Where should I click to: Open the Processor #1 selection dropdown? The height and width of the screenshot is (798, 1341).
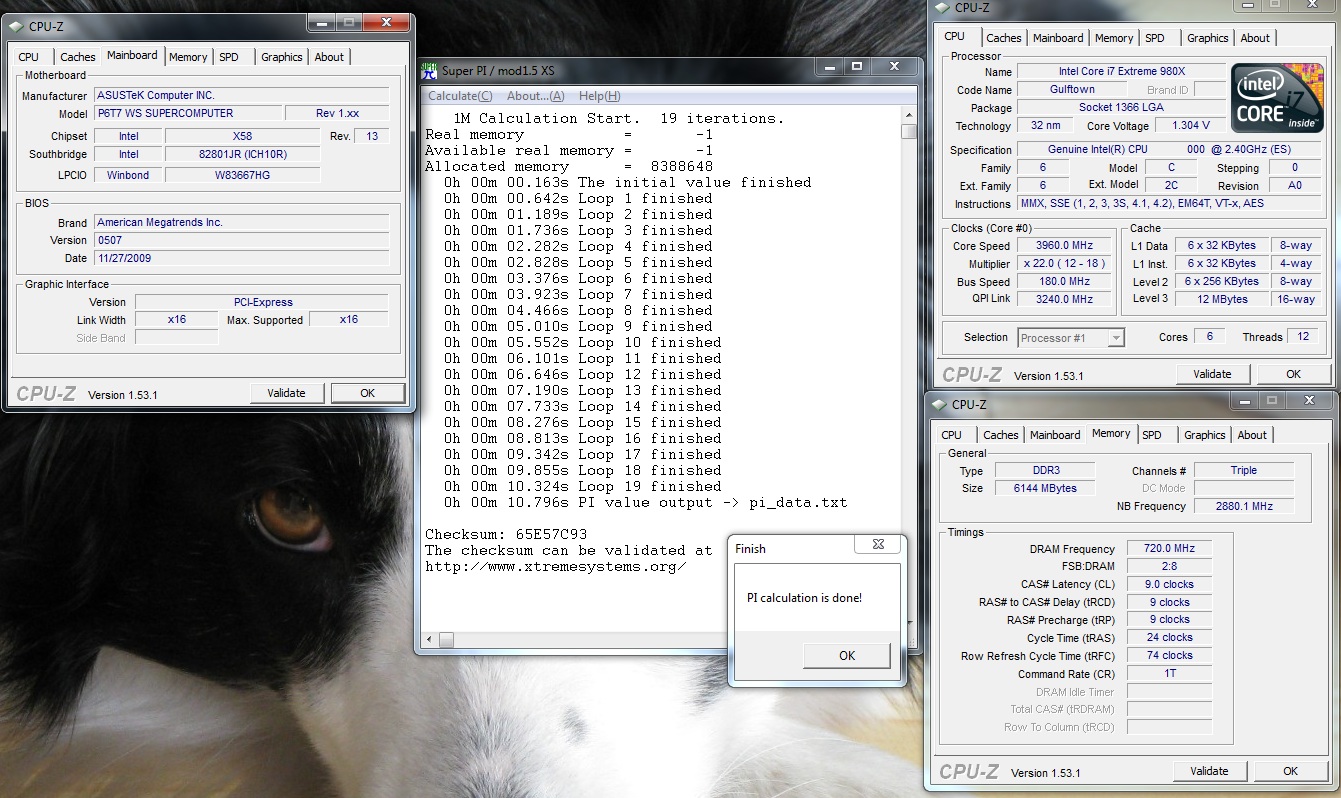[1071, 338]
